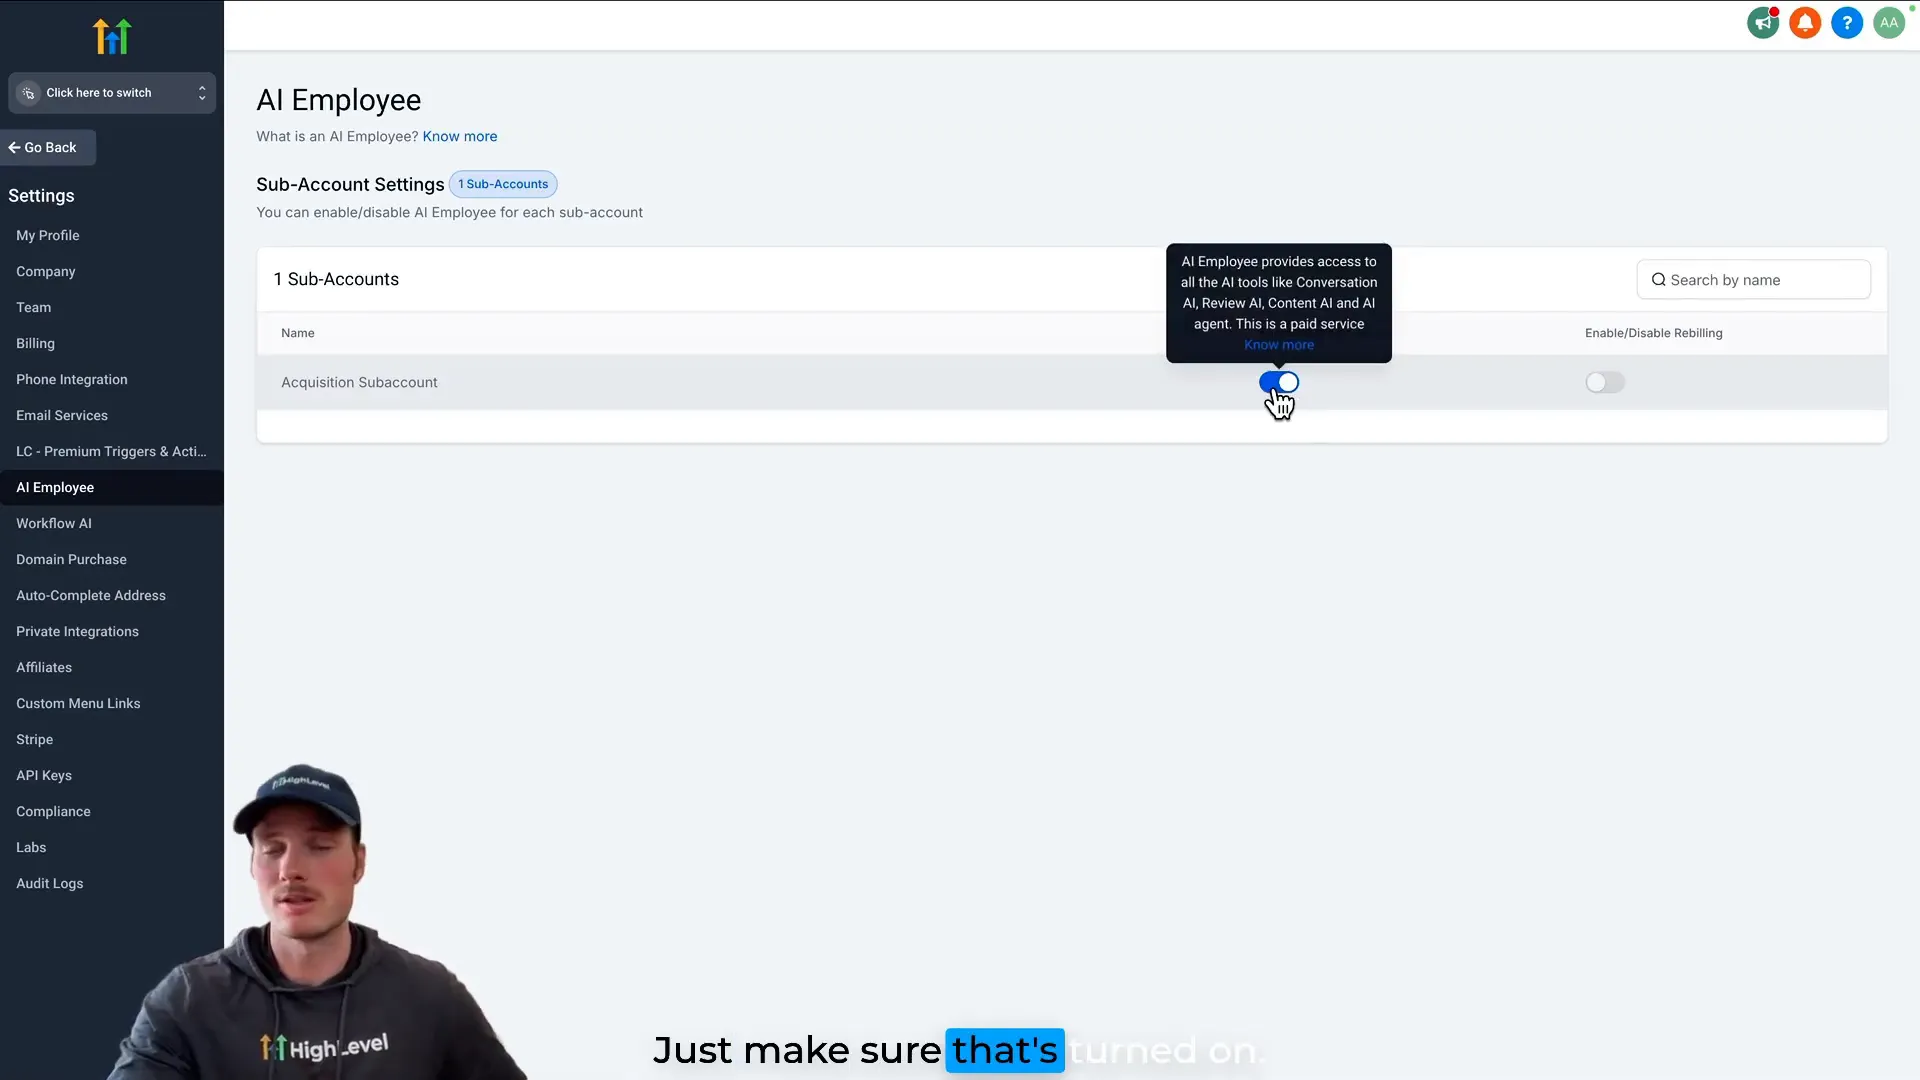Screen dimensions: 1920x1080
Task: Open Phone Integration settings
Action: point(71,379)
